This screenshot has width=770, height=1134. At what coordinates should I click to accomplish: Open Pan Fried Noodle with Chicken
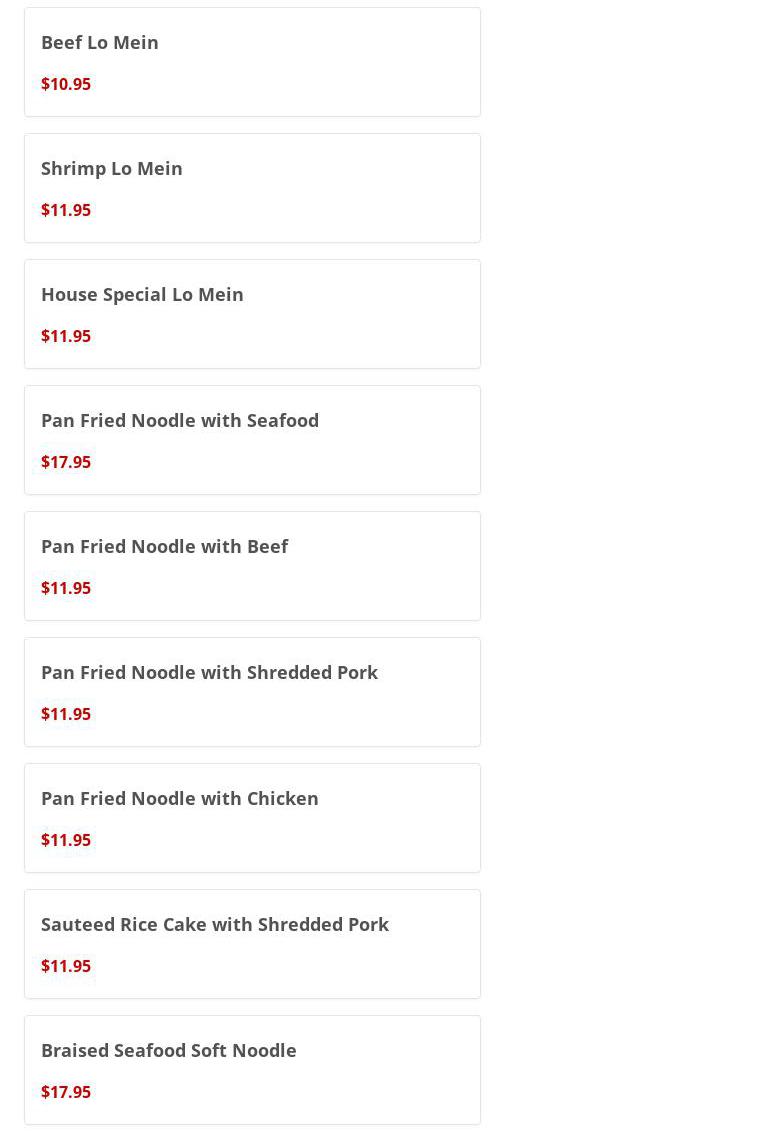179,798
